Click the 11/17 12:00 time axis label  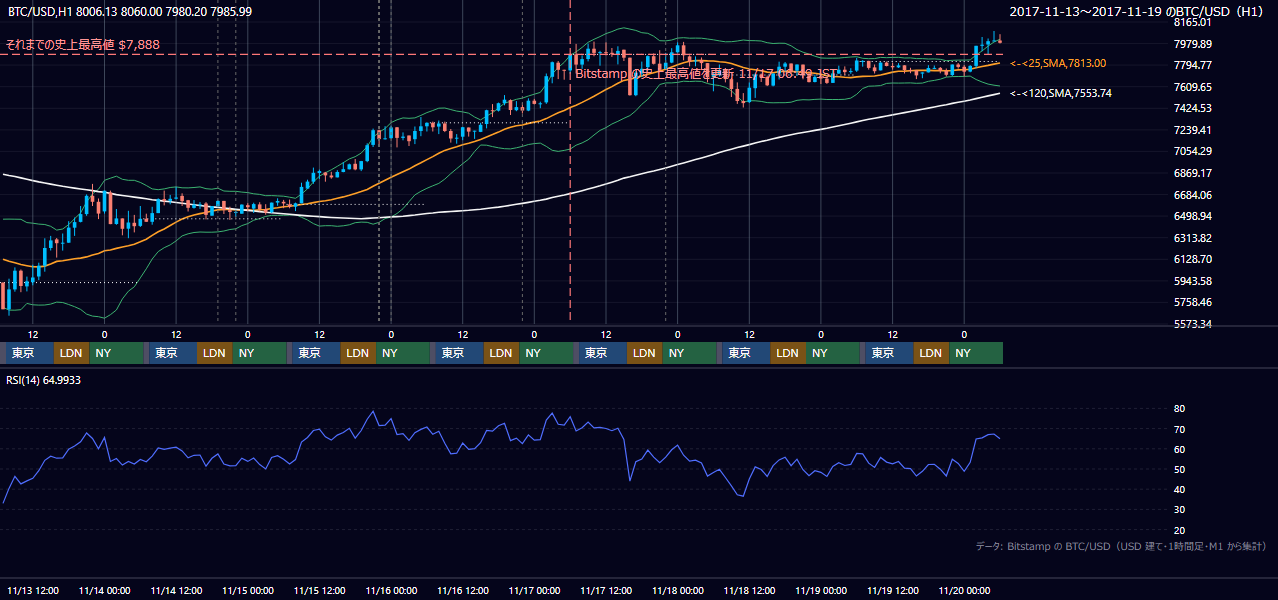606,590
